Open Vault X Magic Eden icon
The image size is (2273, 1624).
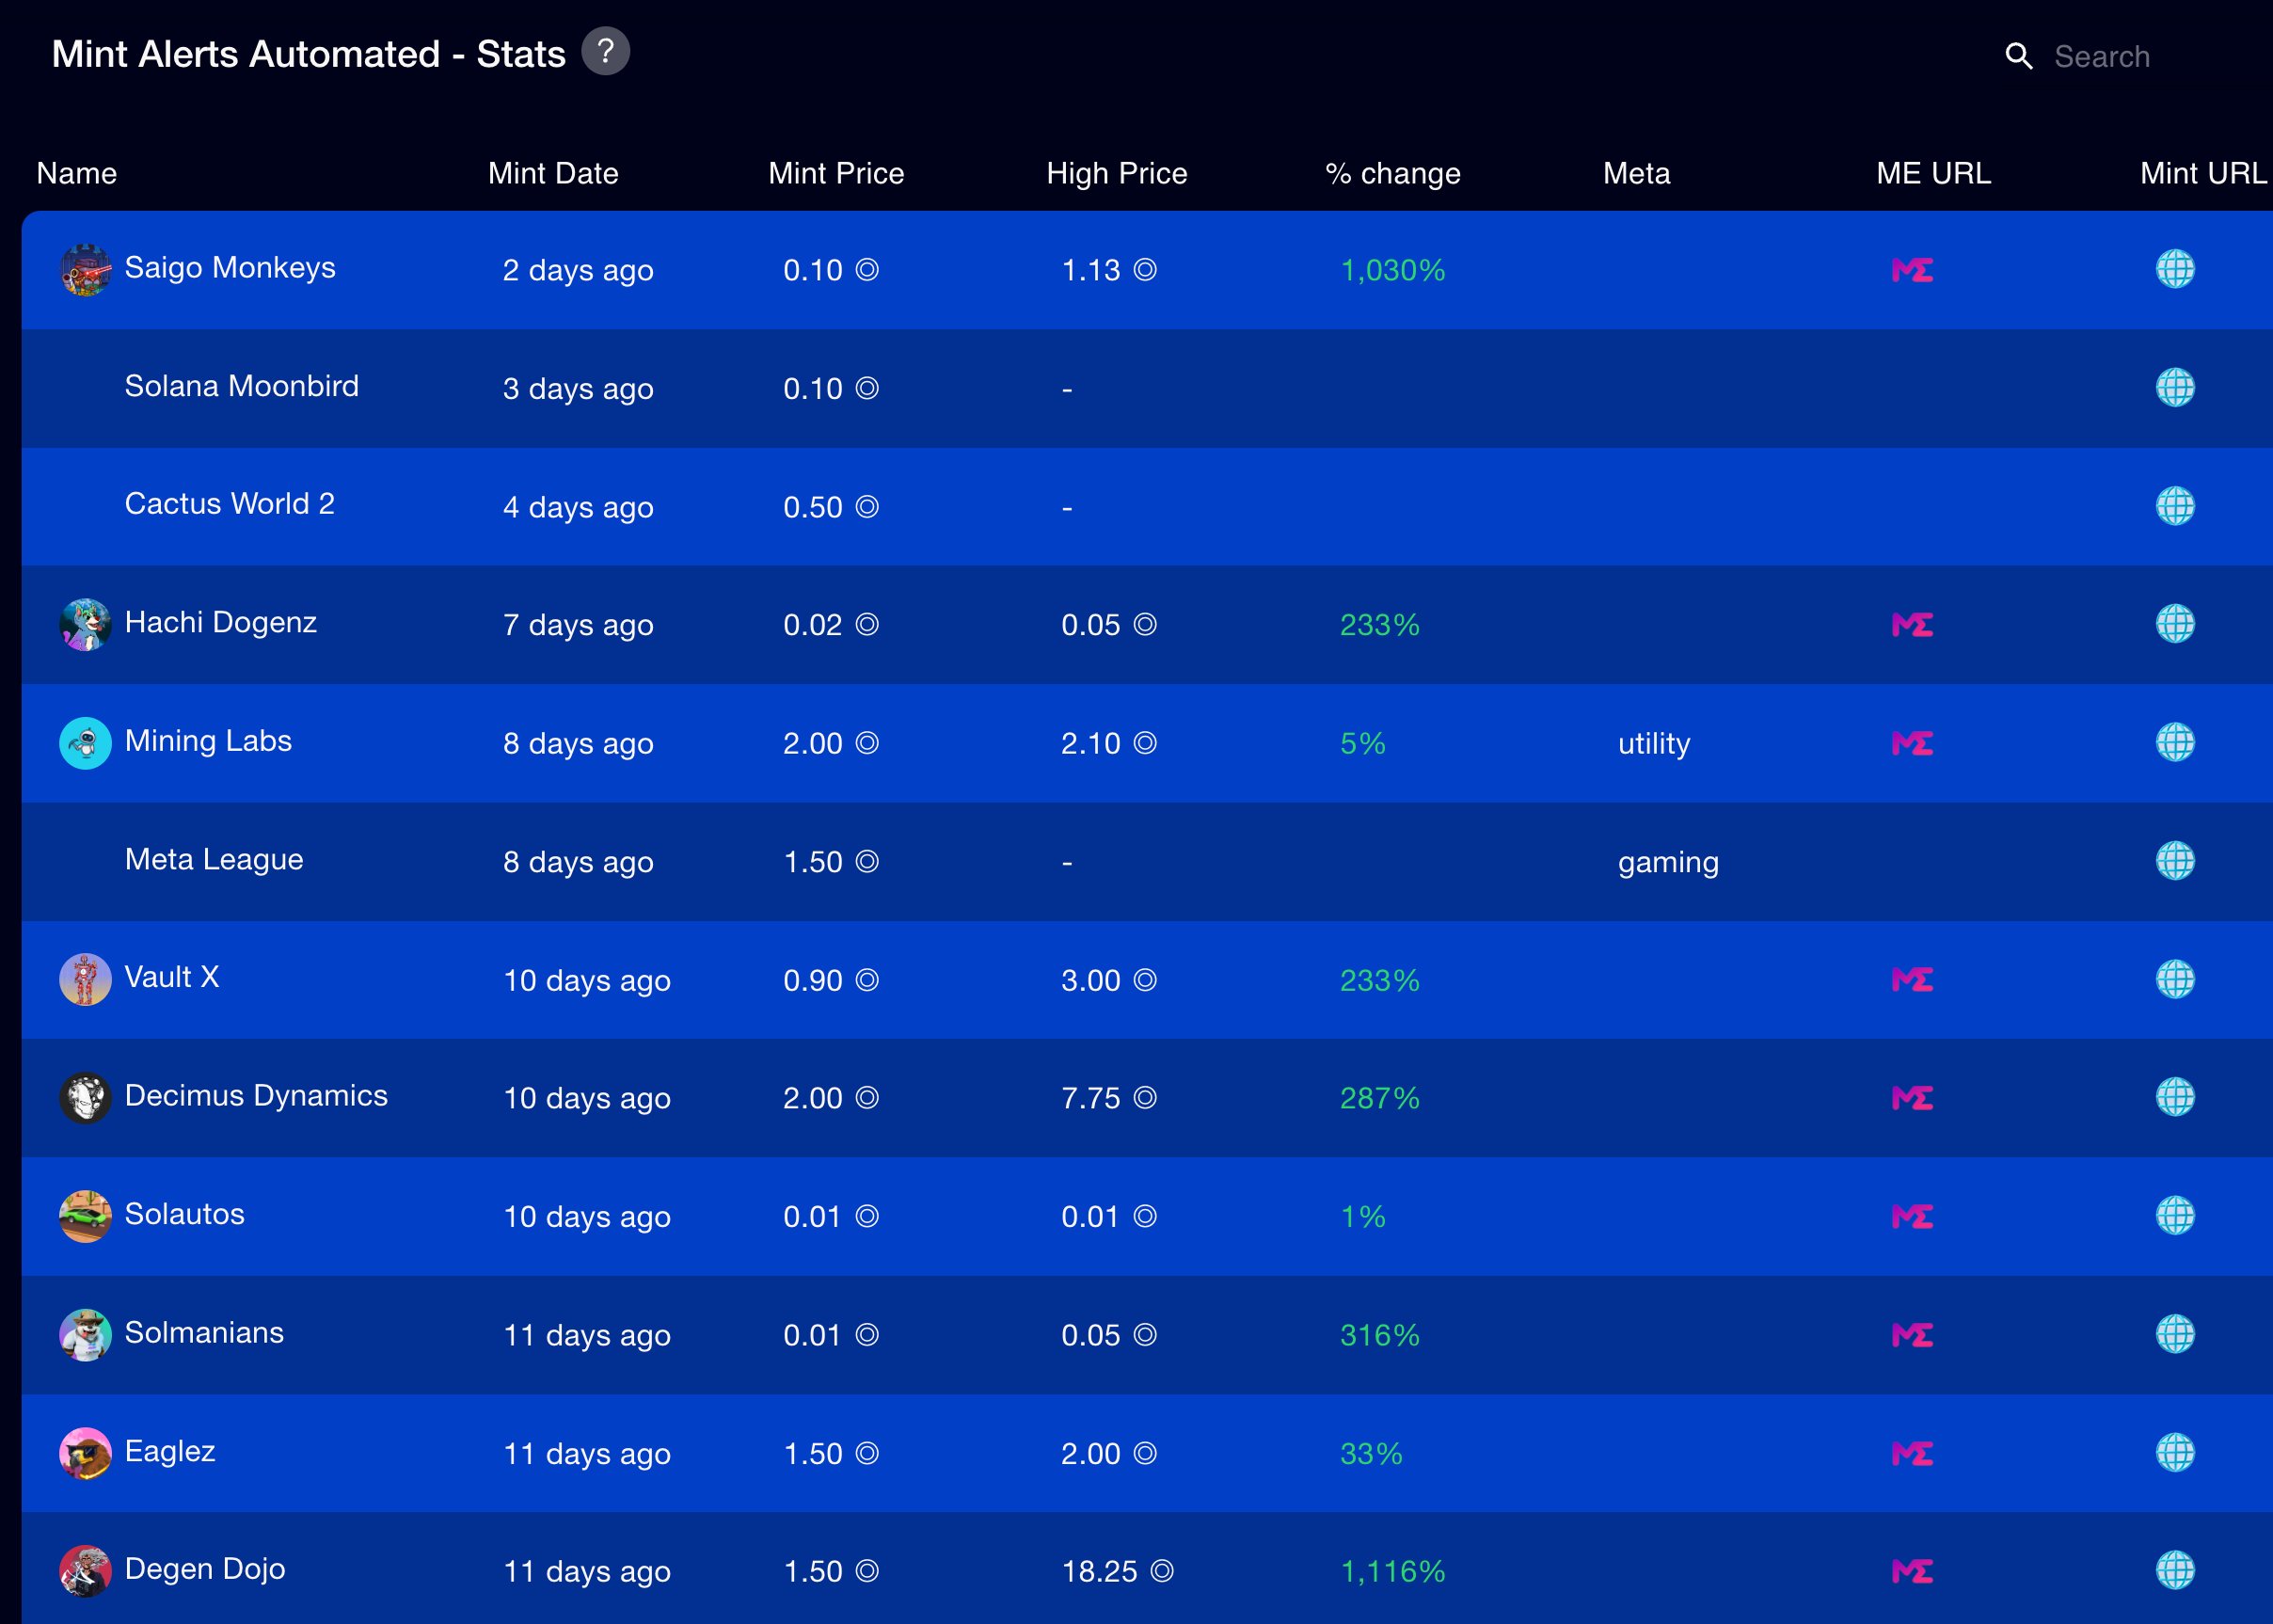1911,980
